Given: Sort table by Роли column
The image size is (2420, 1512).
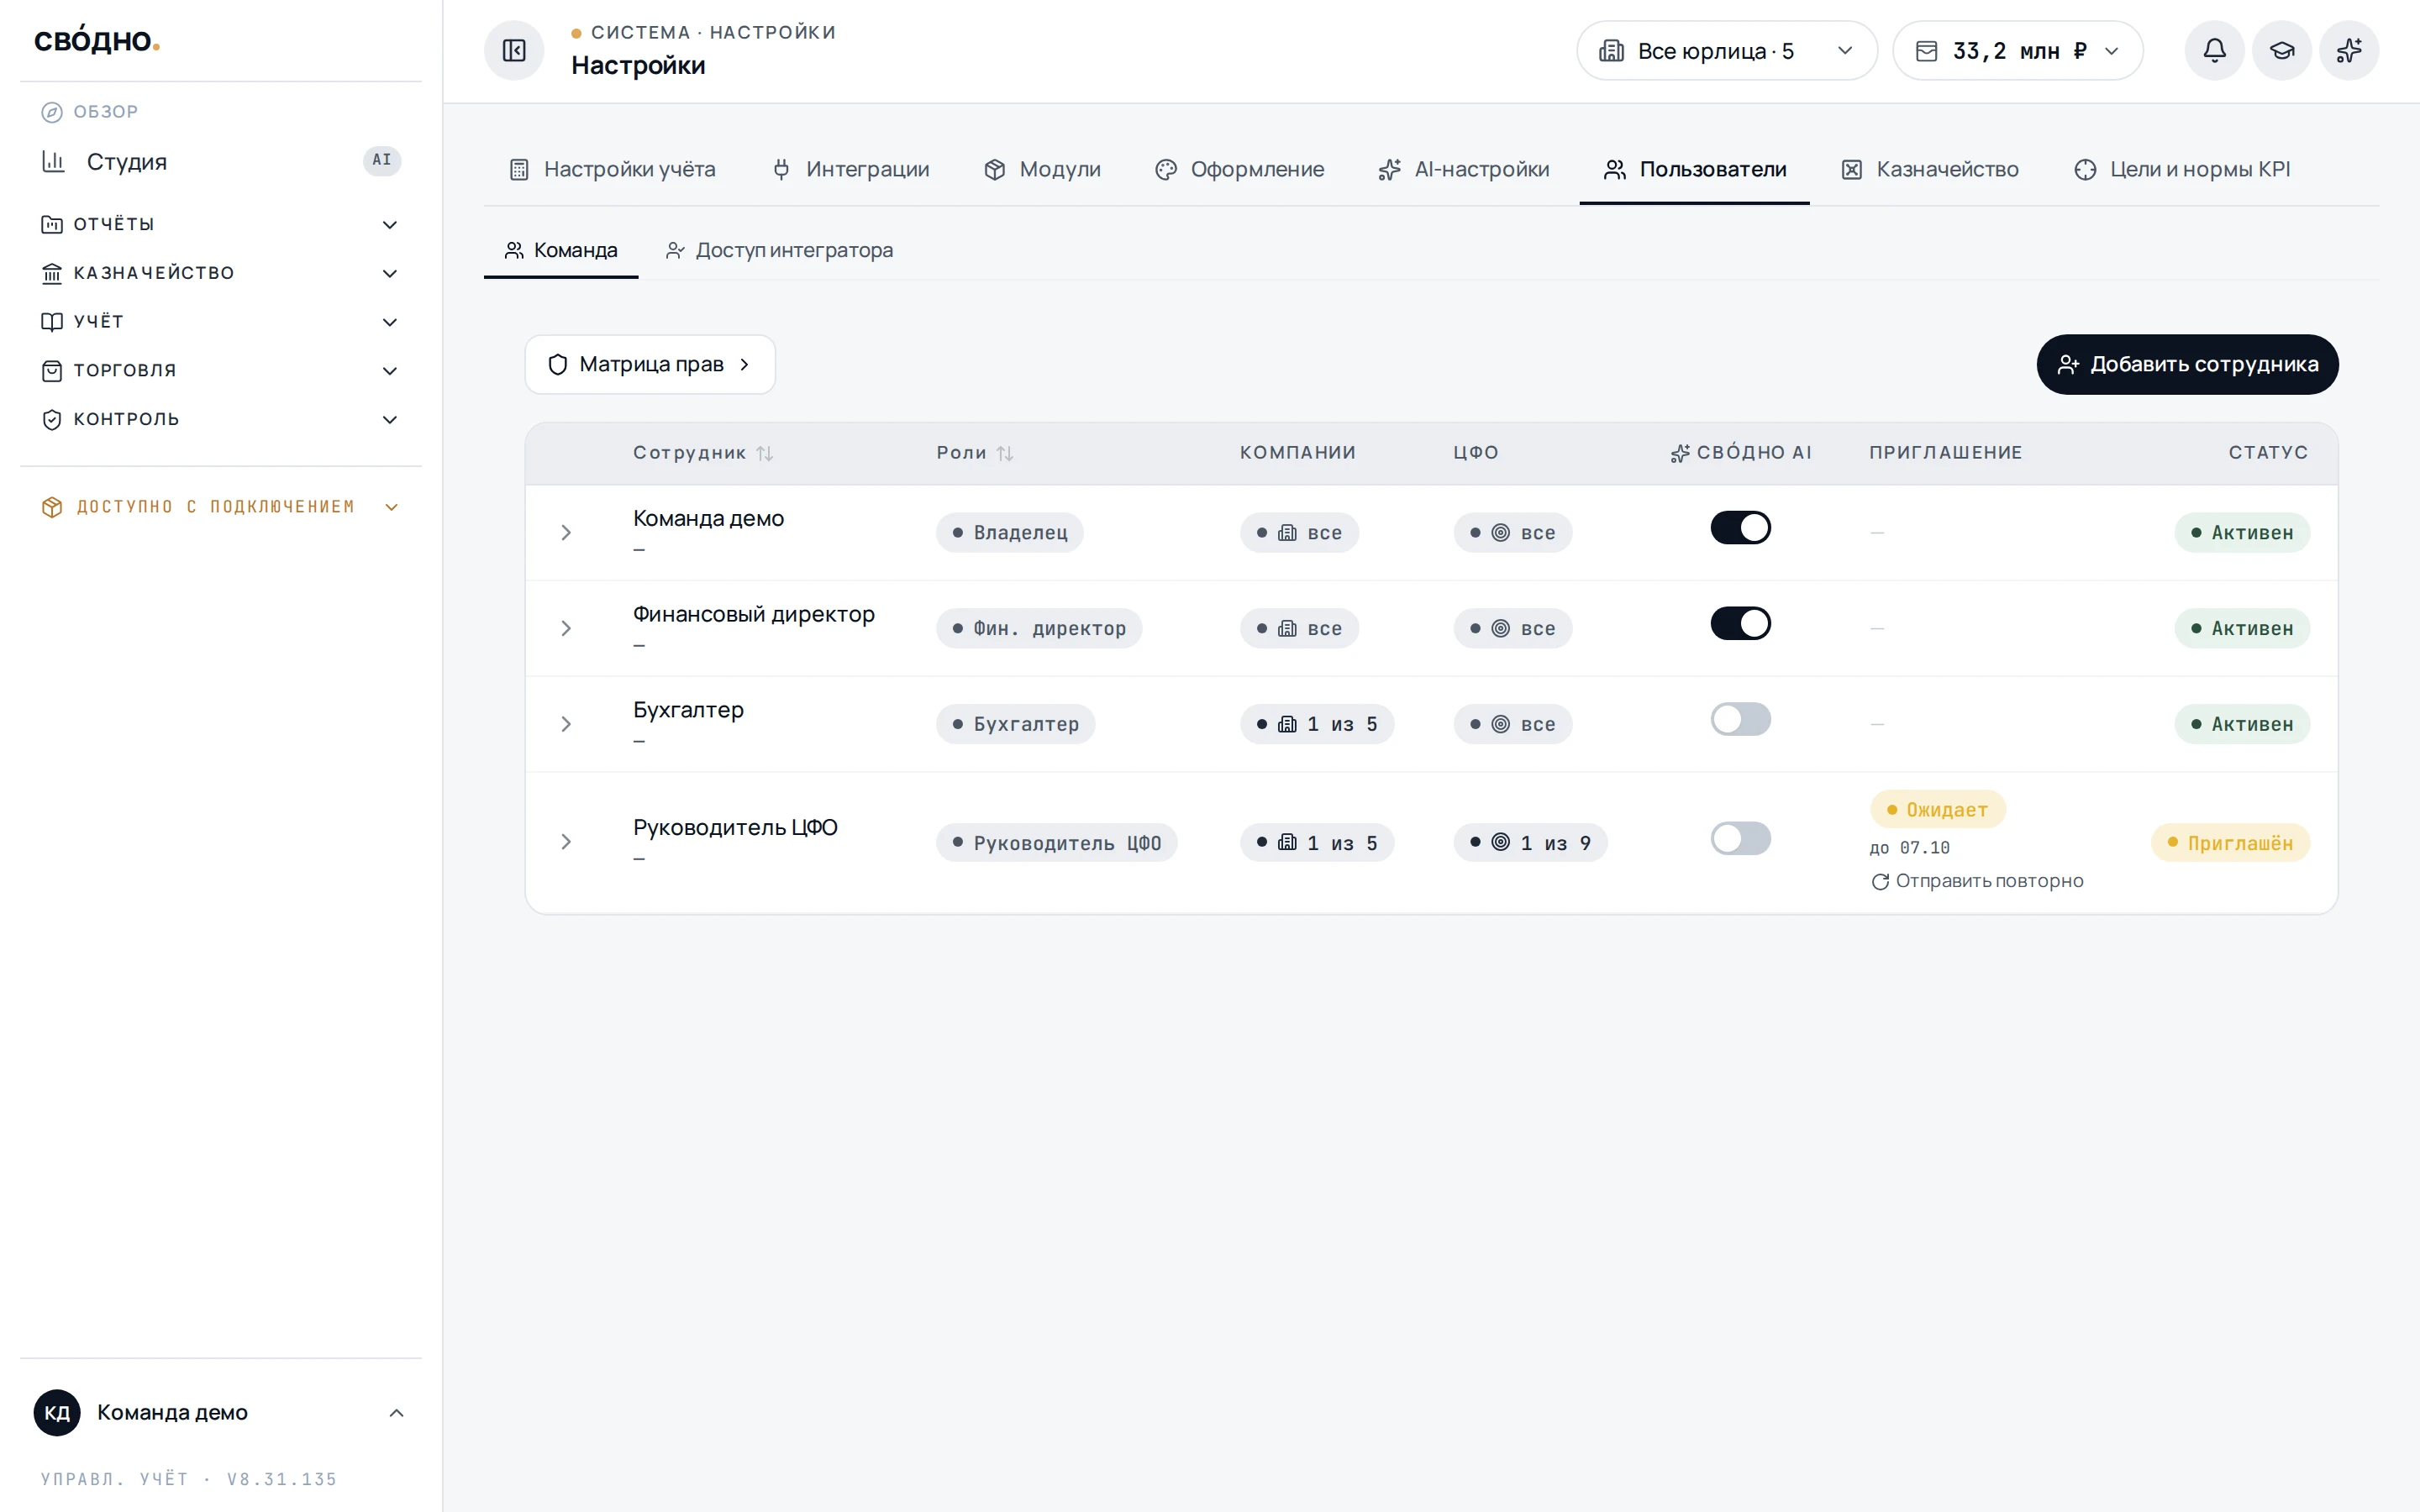Looking at the screenshot, I should coord(975,453).
